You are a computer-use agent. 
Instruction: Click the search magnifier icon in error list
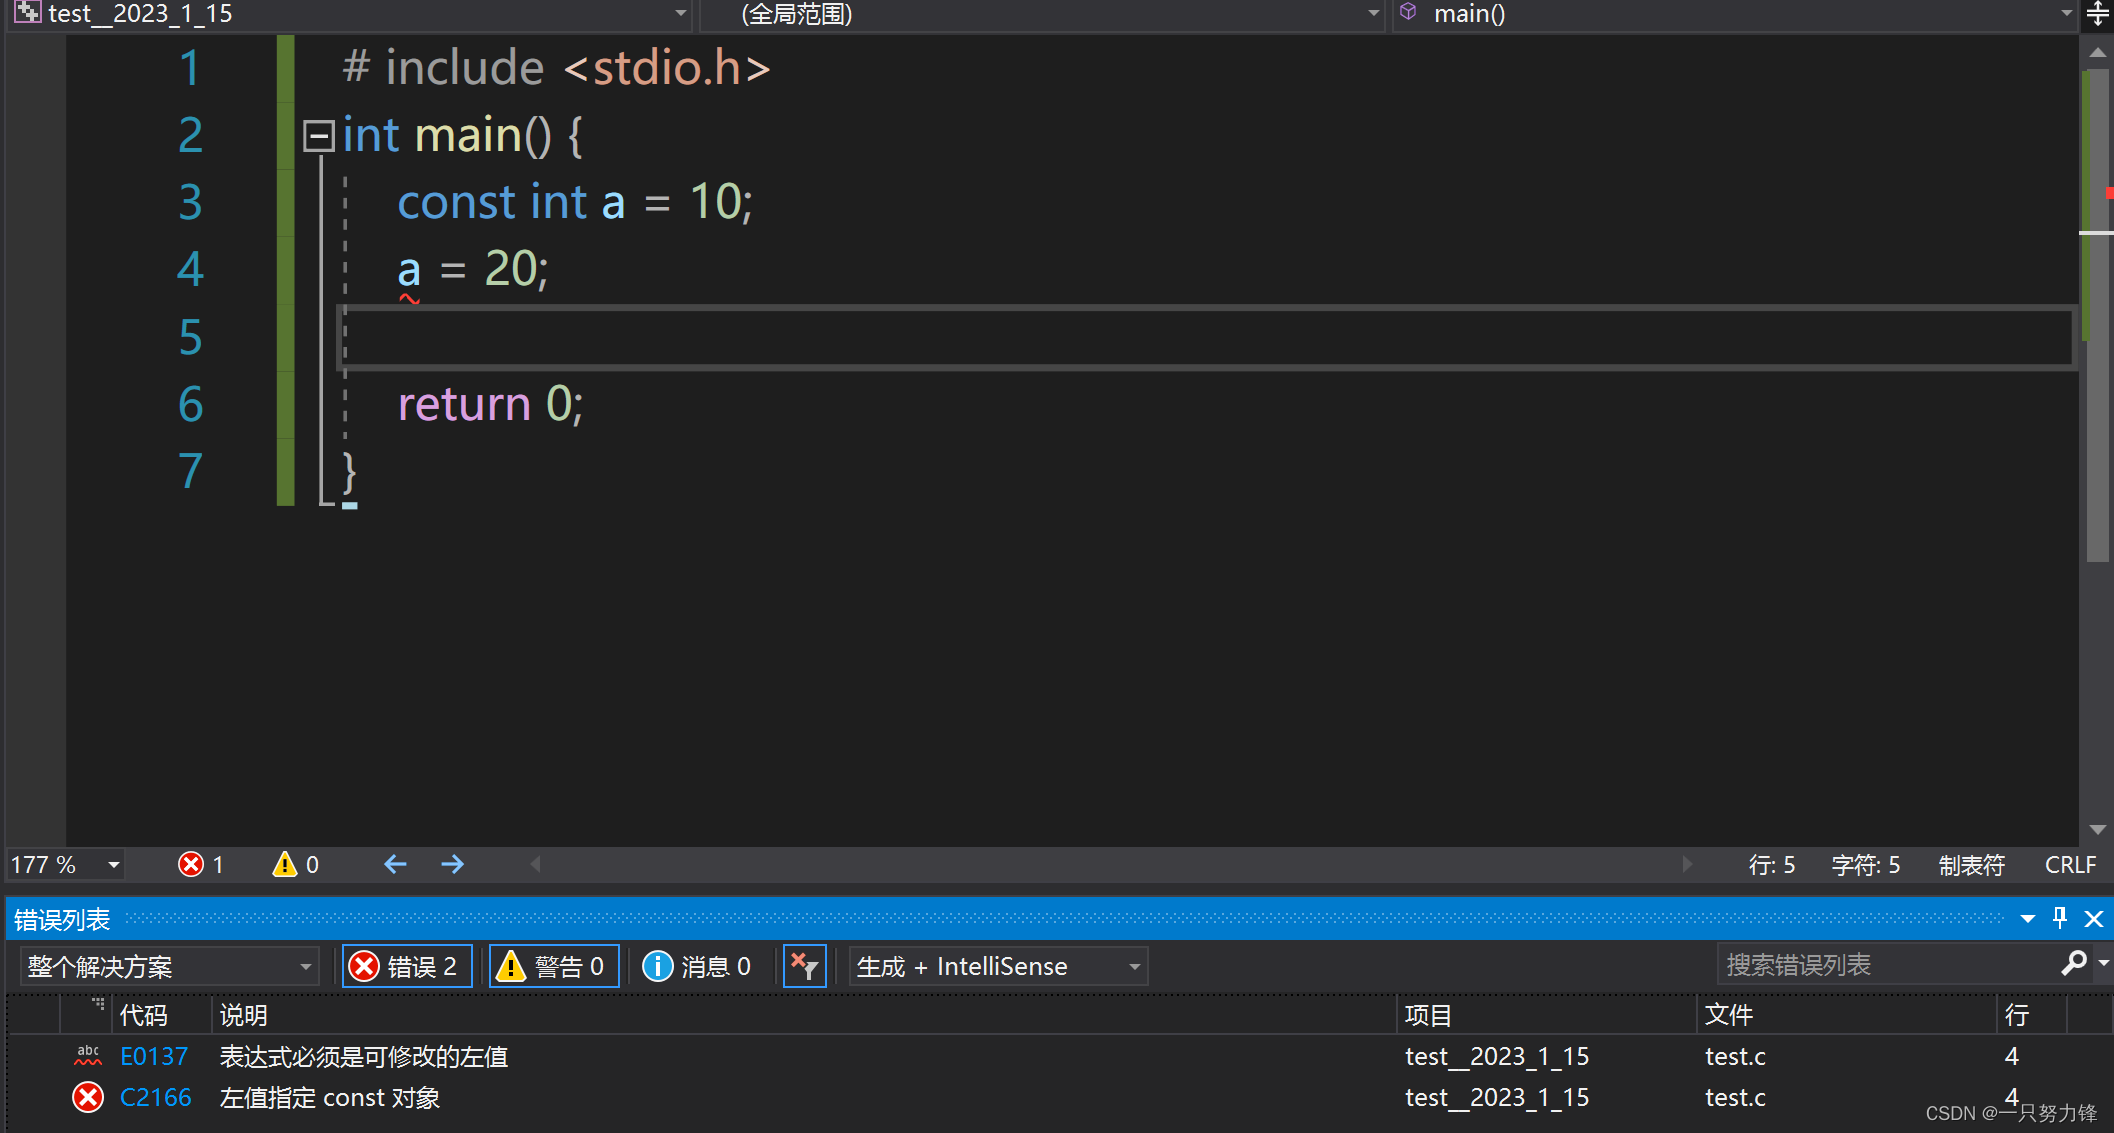point(2073,964)
